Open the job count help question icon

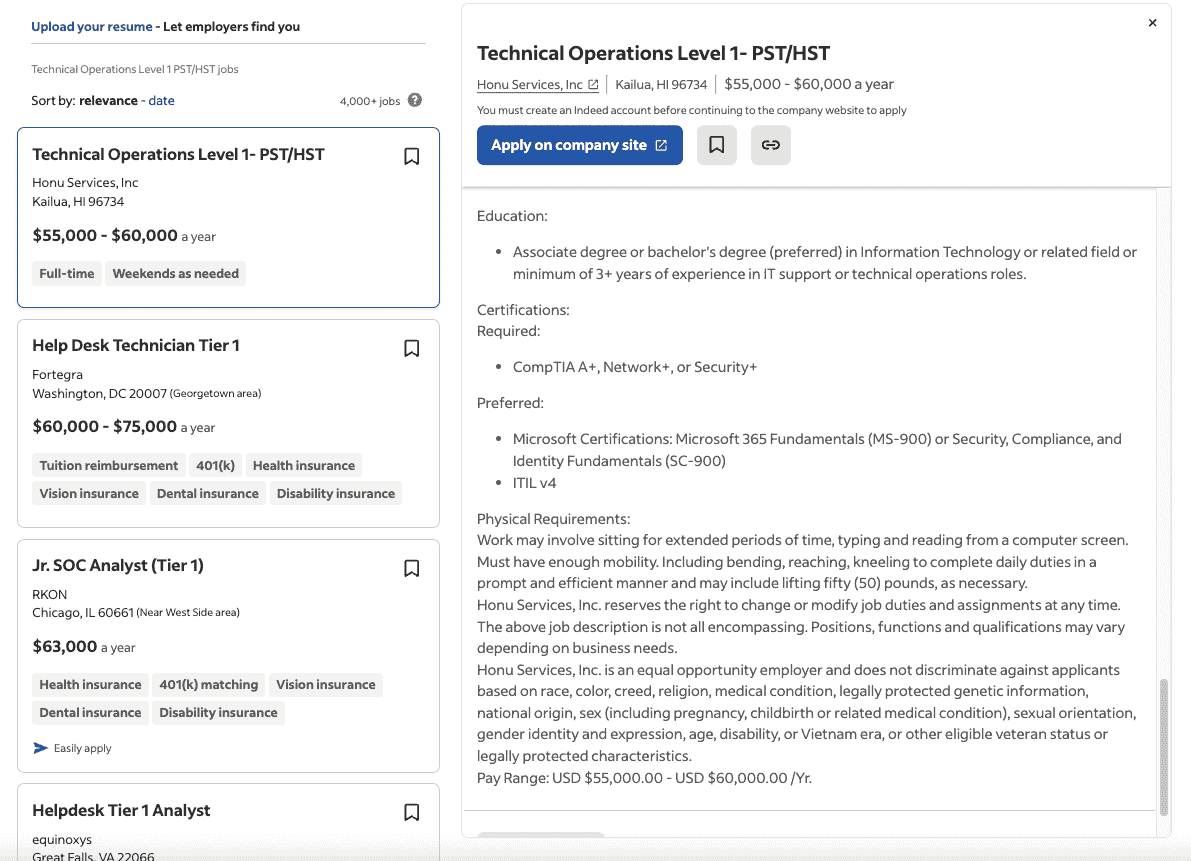[x=415, y=100]
